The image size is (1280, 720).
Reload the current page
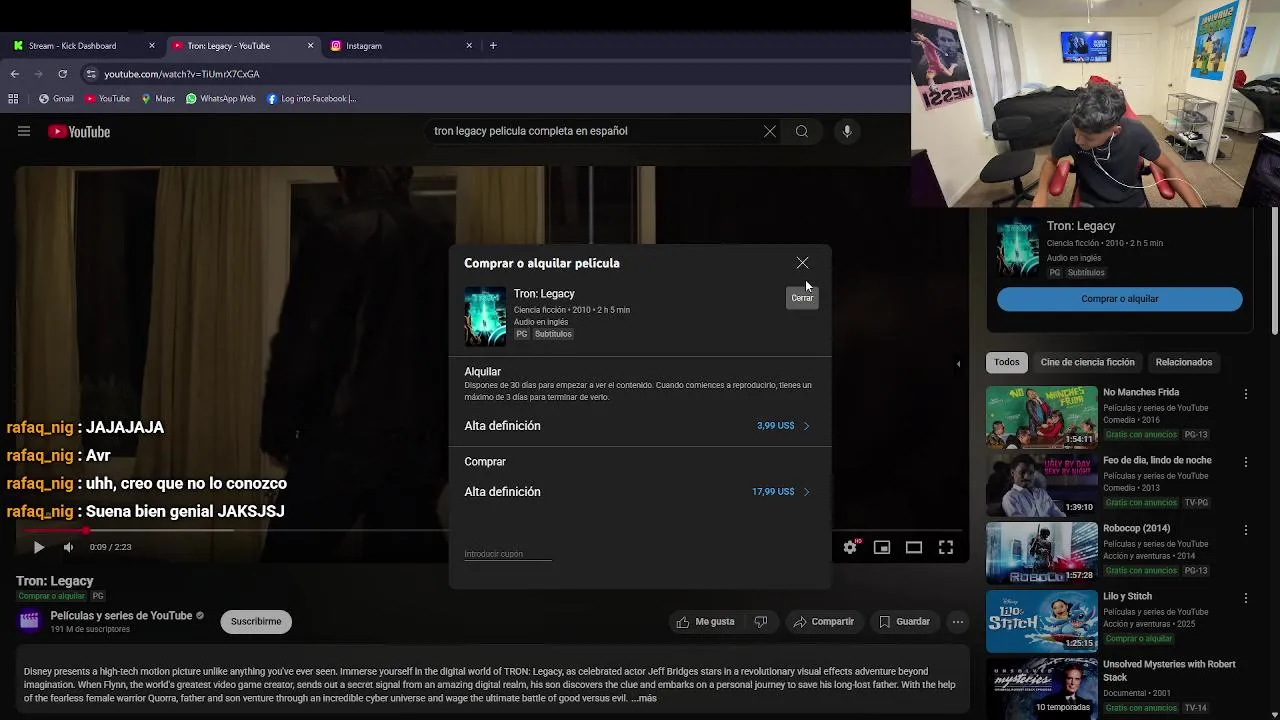tap(62, 74)
